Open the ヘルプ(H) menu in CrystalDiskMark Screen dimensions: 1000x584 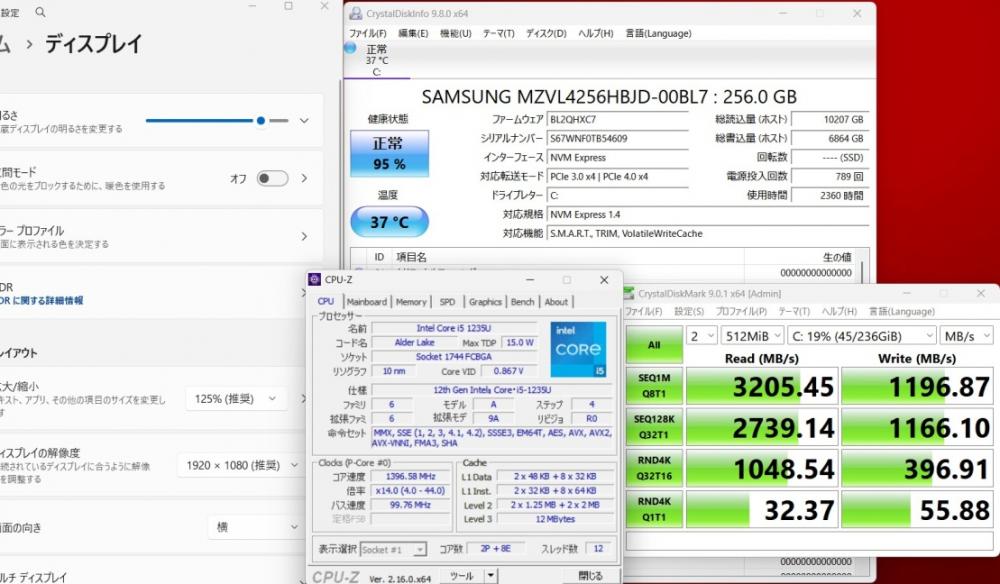click(839, 311)
